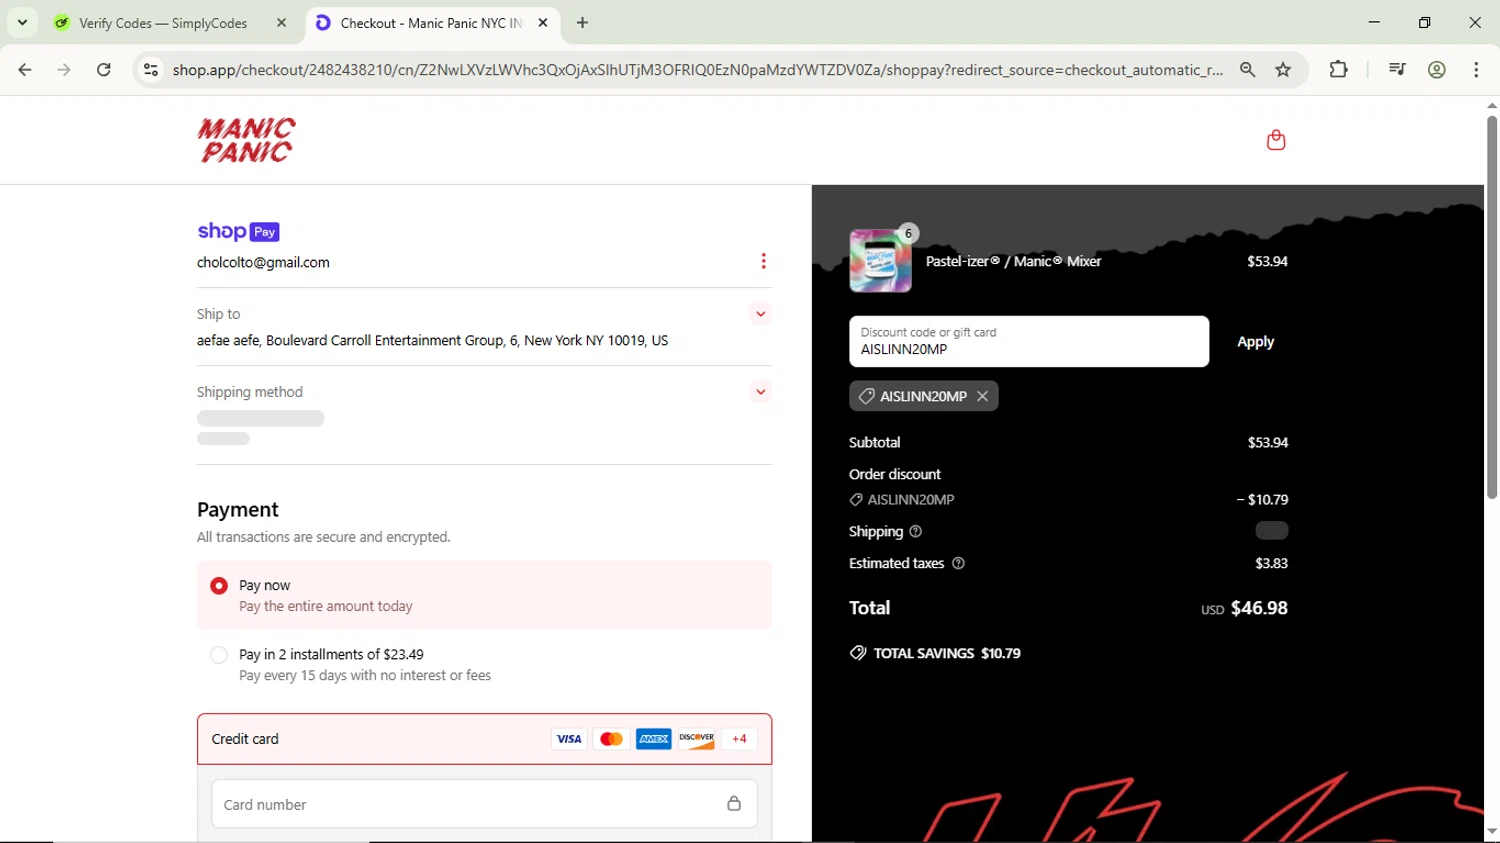Click the card number lock icon
The height and width of the screenshot is (843, 1500).
click(x=734, y=804)
